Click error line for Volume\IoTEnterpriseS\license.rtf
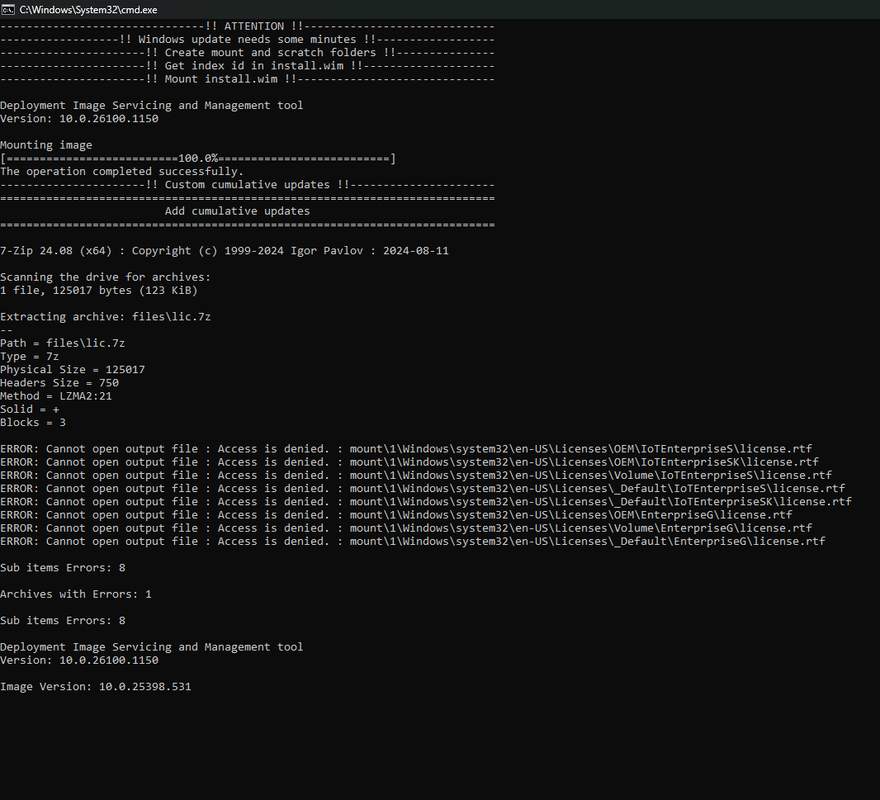The width and height of the screenshot is (880, 800). [416, 476]
